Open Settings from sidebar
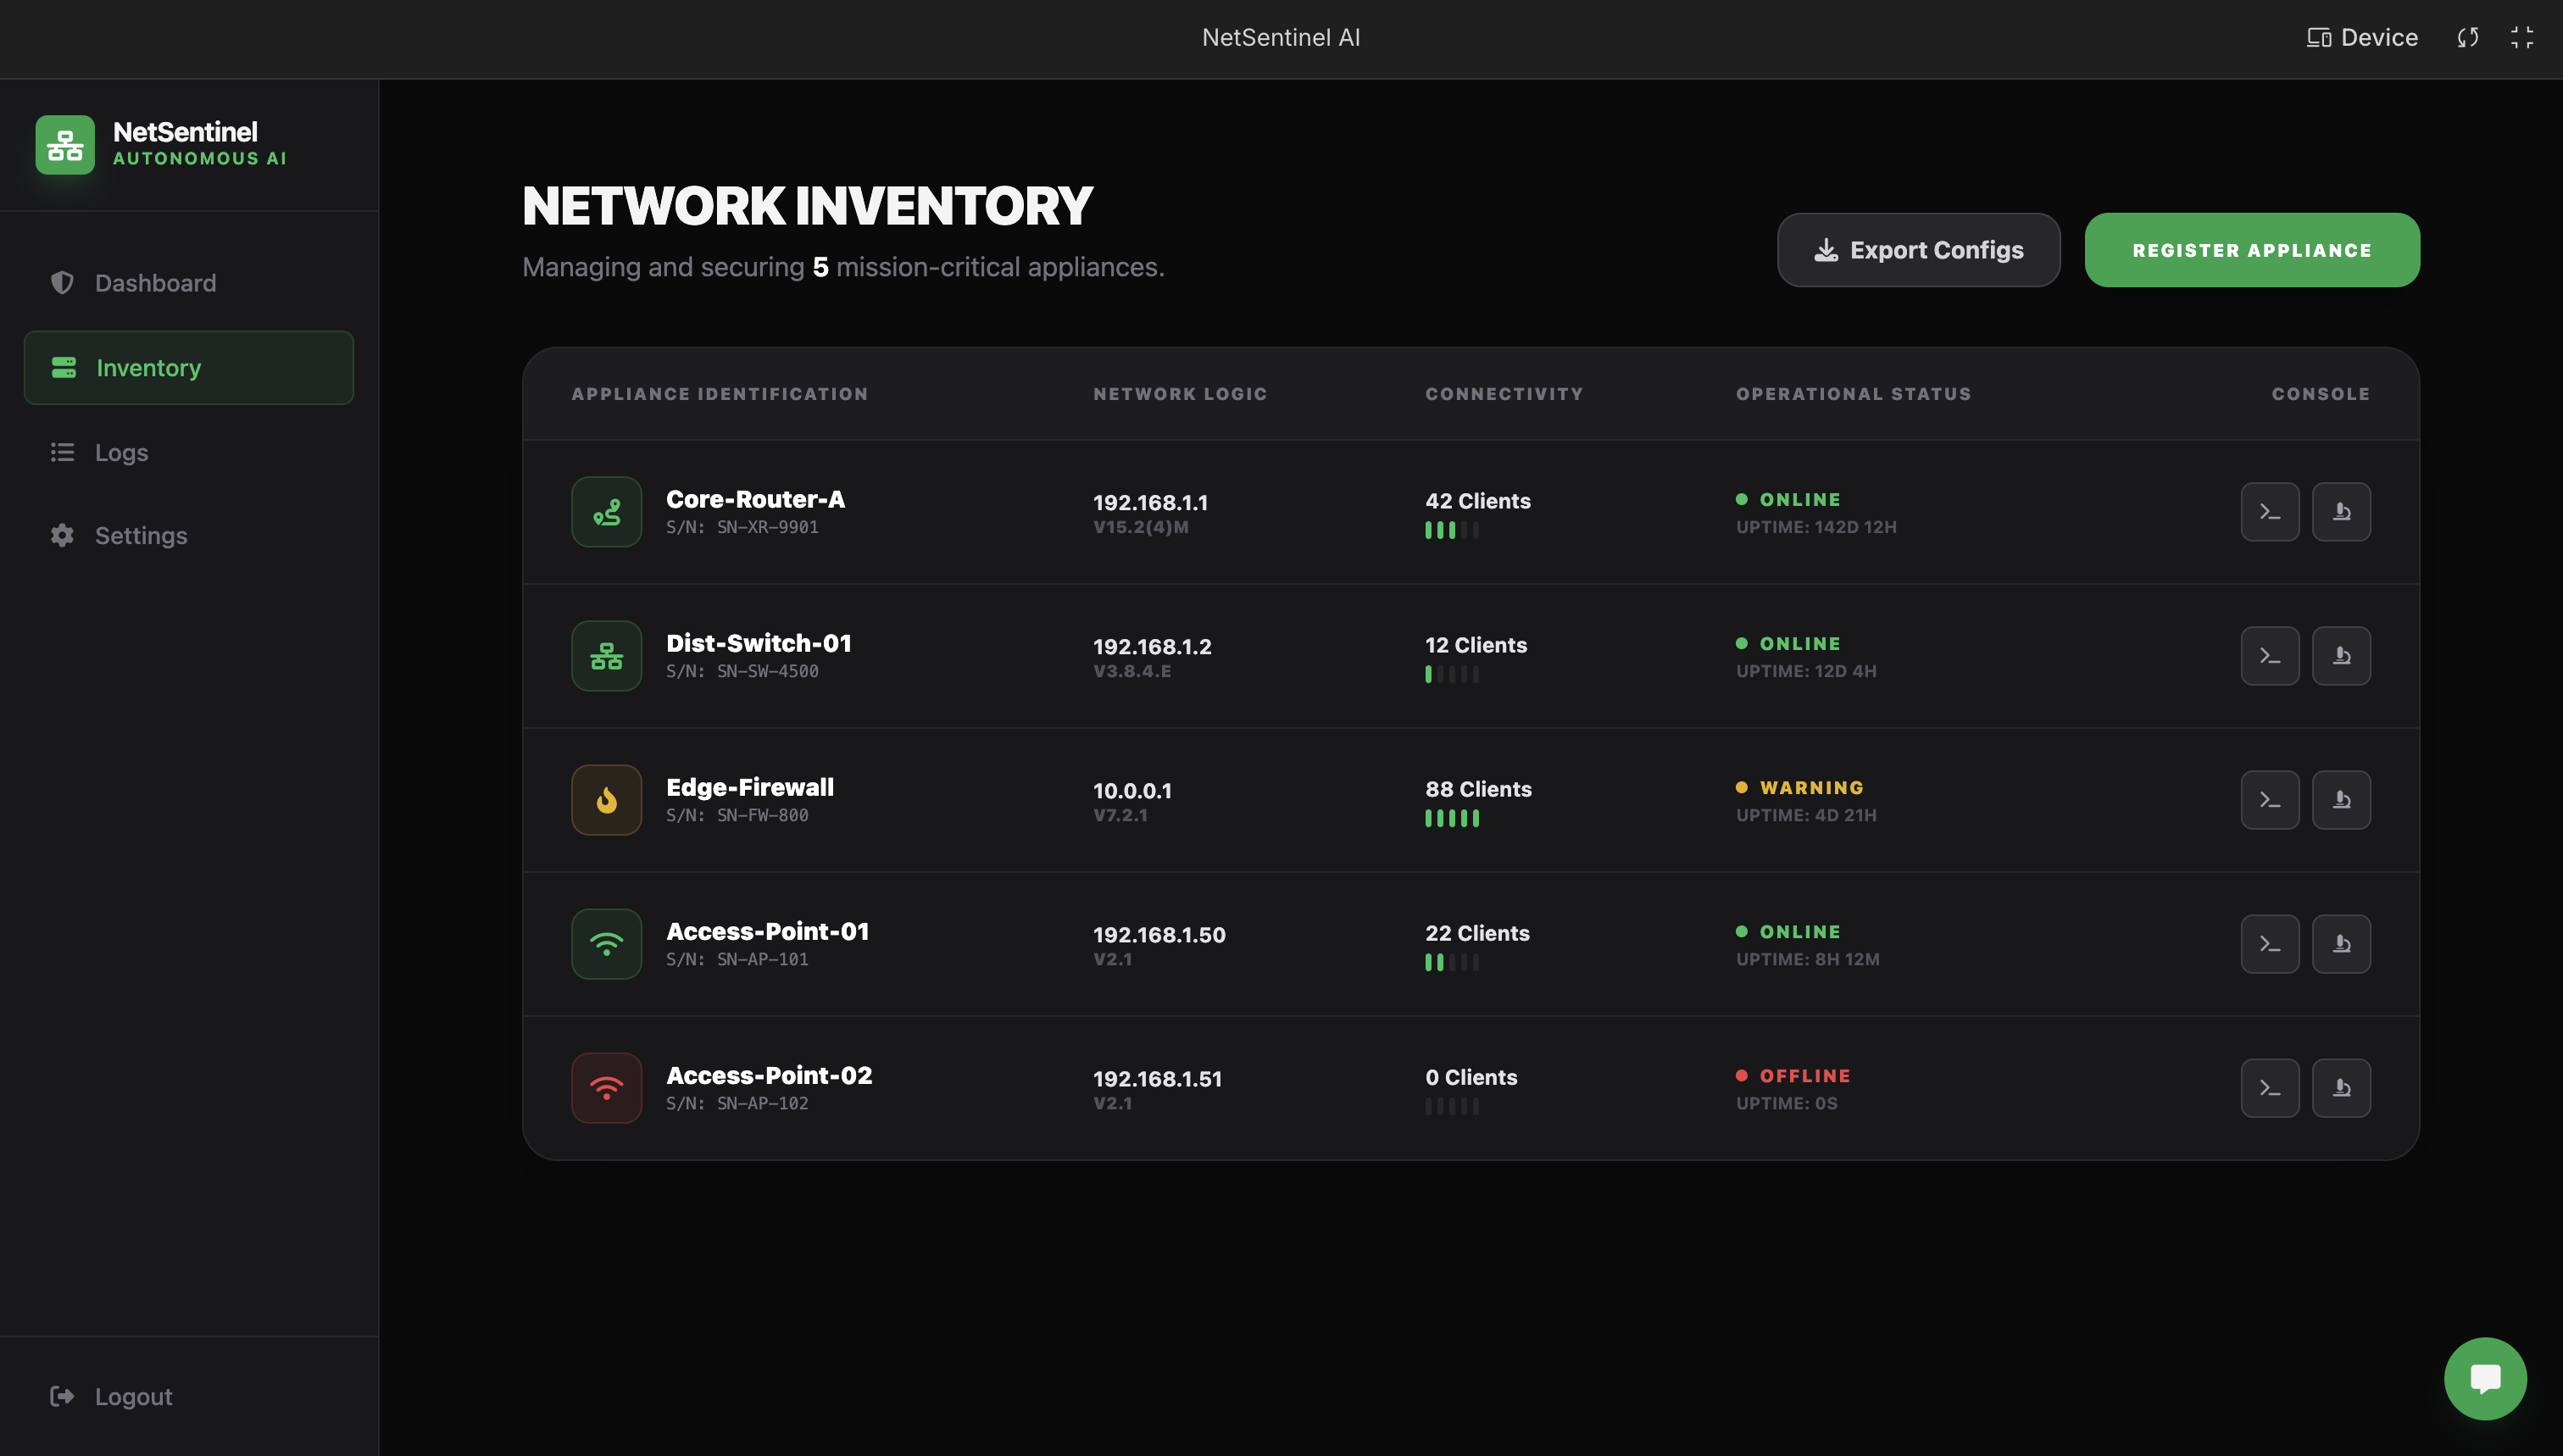This screenshot has width=2563, height=1456. (x=140, y=536)
